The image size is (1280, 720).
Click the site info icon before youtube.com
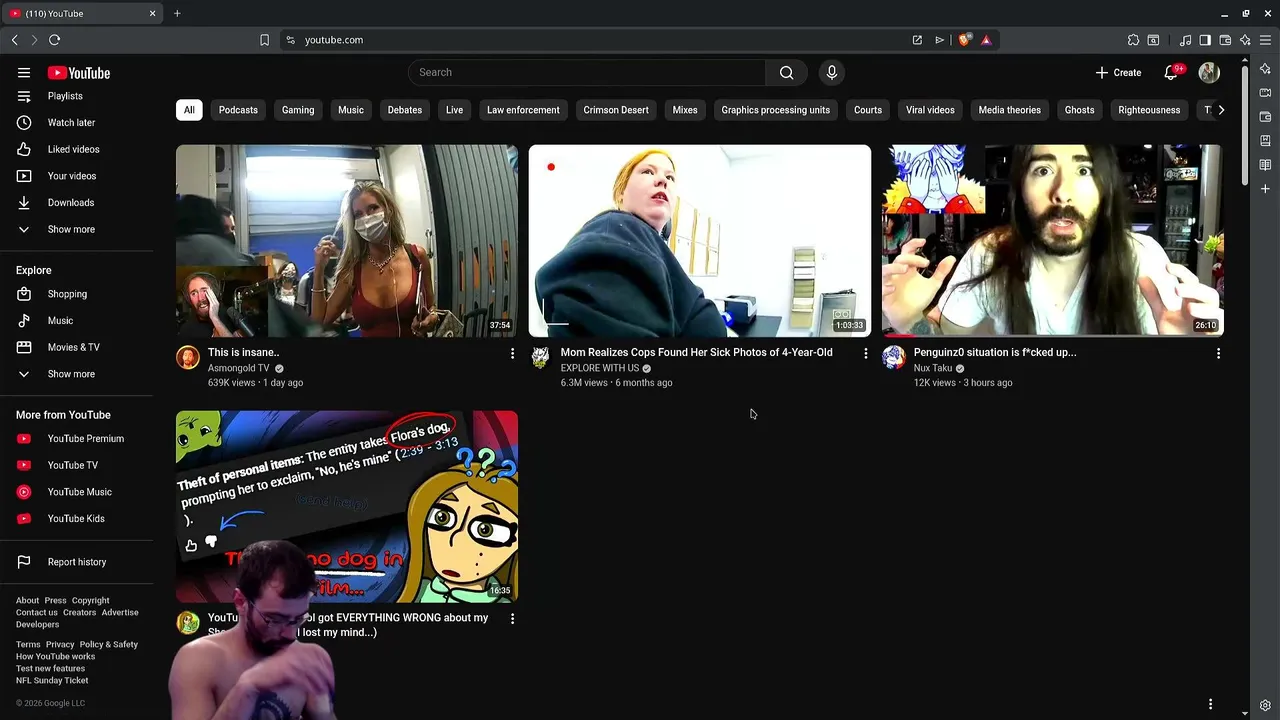coord(290,40)
